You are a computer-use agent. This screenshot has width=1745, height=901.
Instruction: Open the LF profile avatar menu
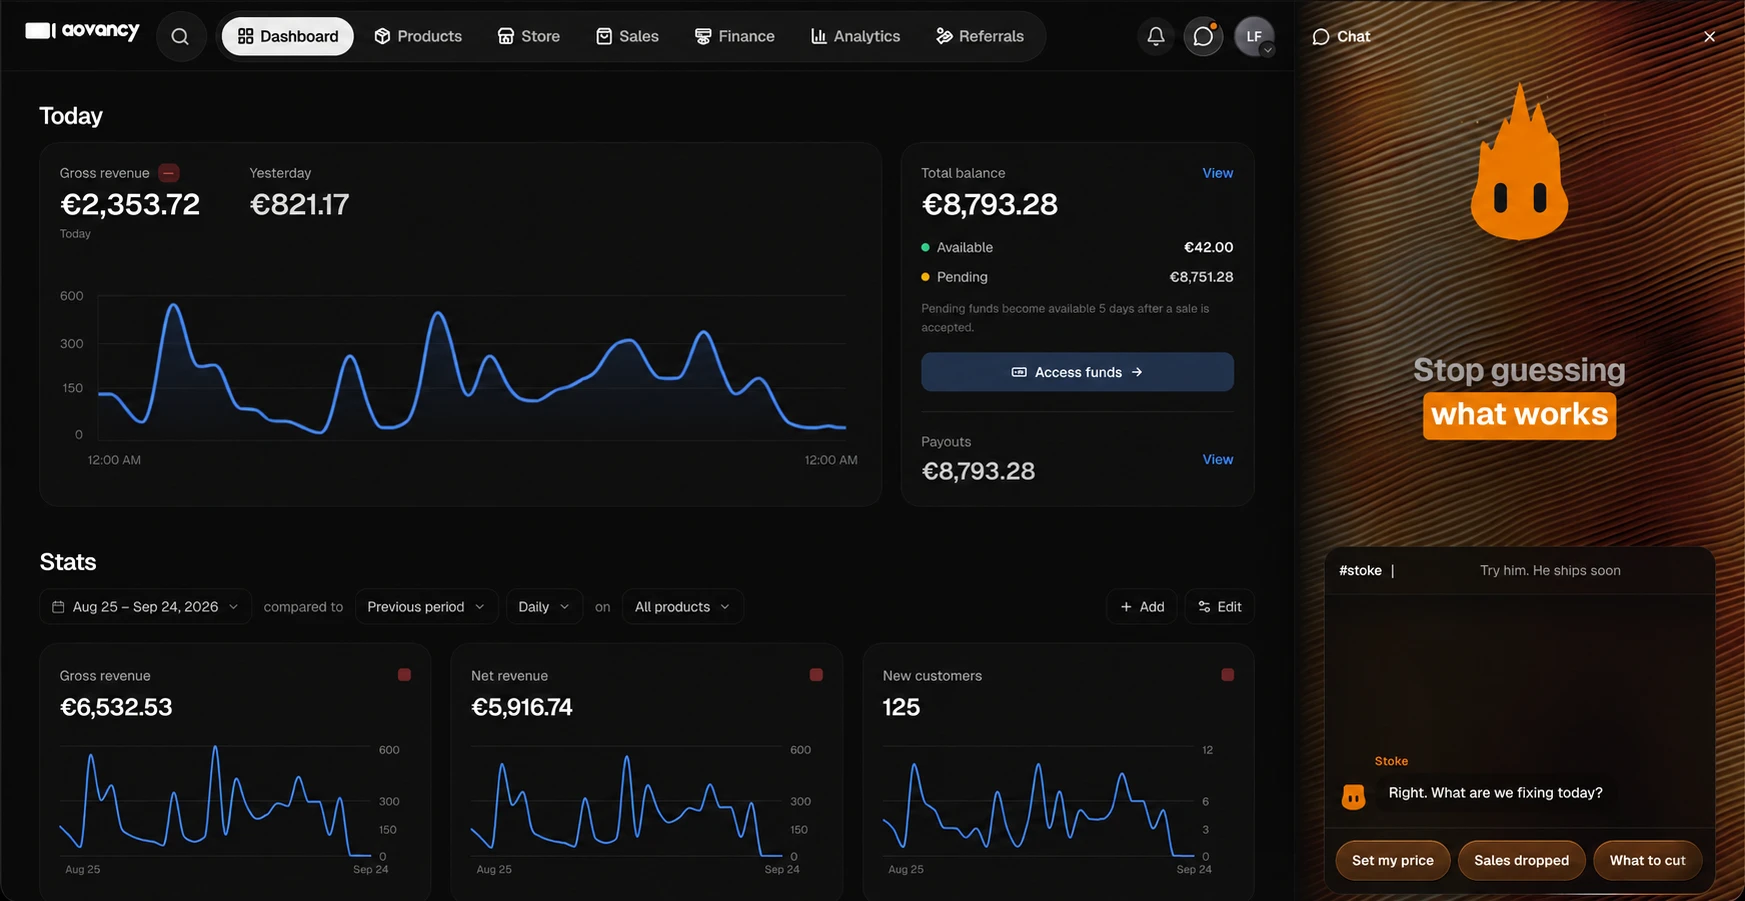click(1254, 36)
